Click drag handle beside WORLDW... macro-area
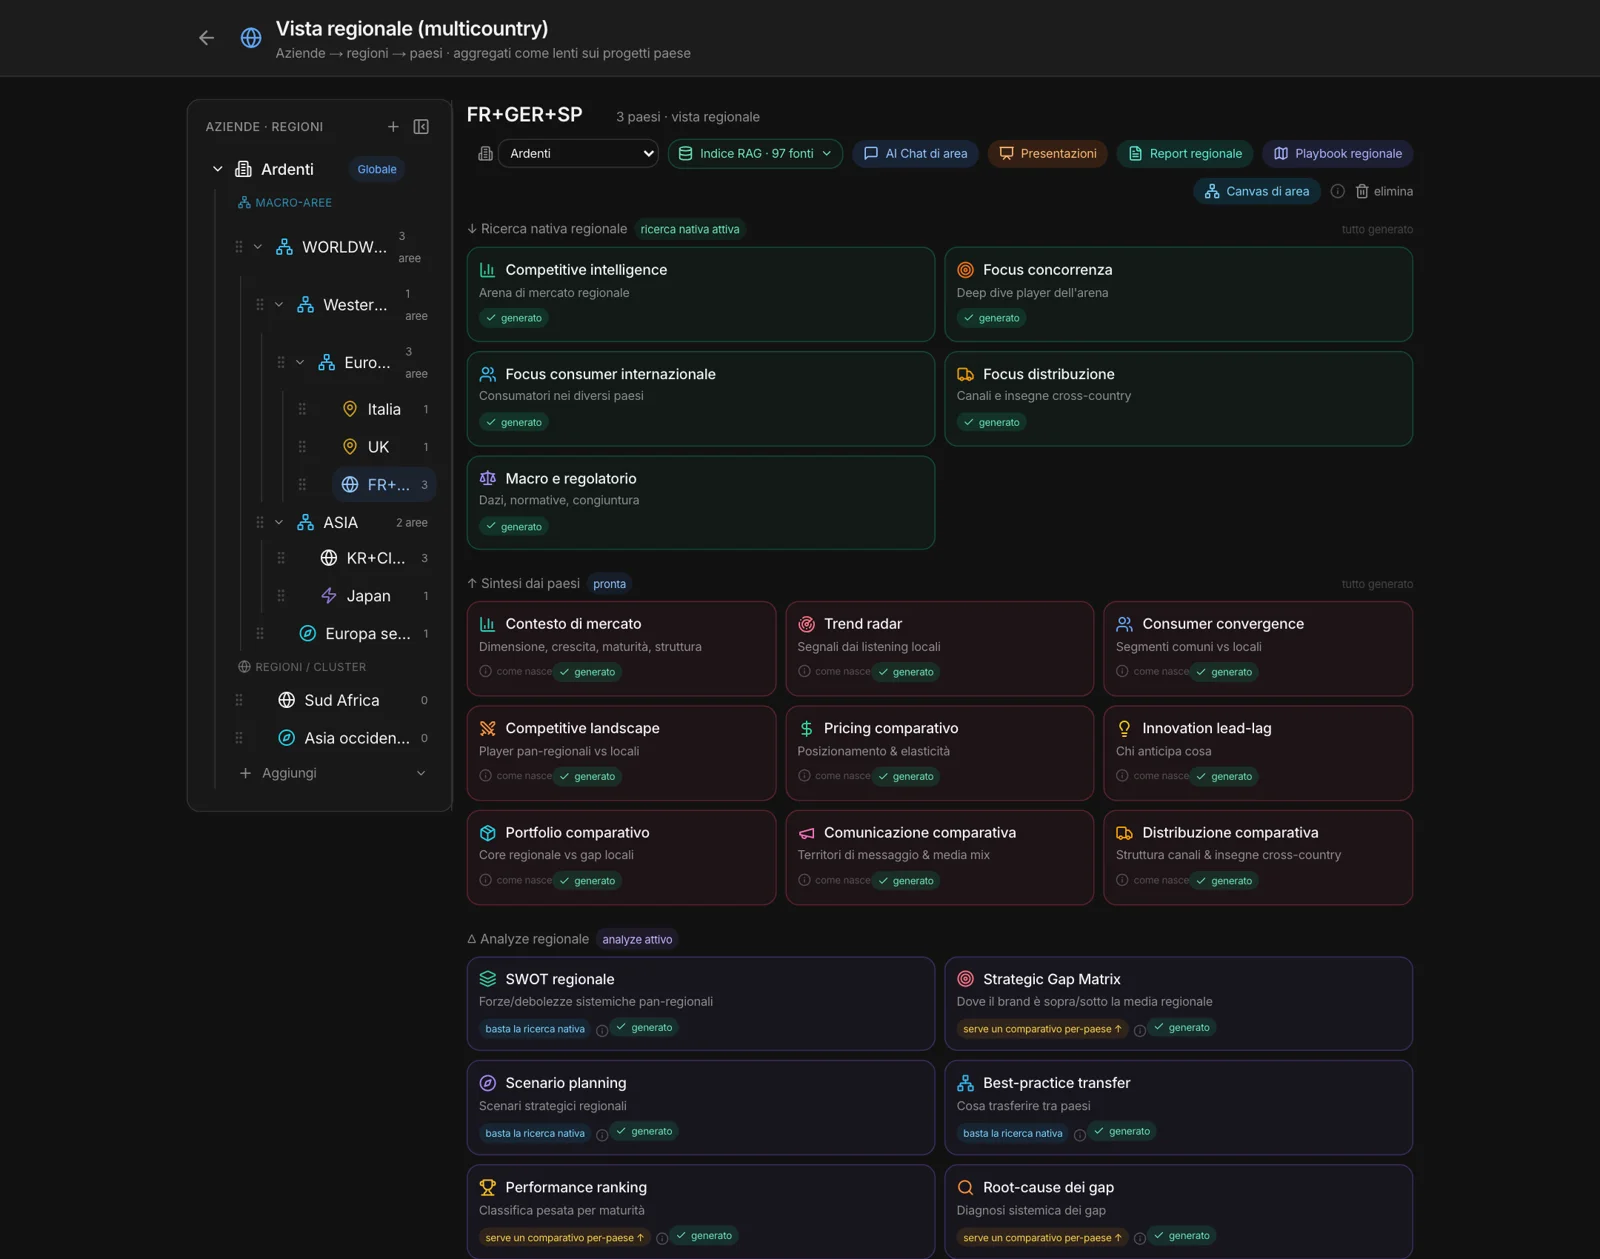Viewport: 1600px width, 1259px height. click(x=239, y=247)
